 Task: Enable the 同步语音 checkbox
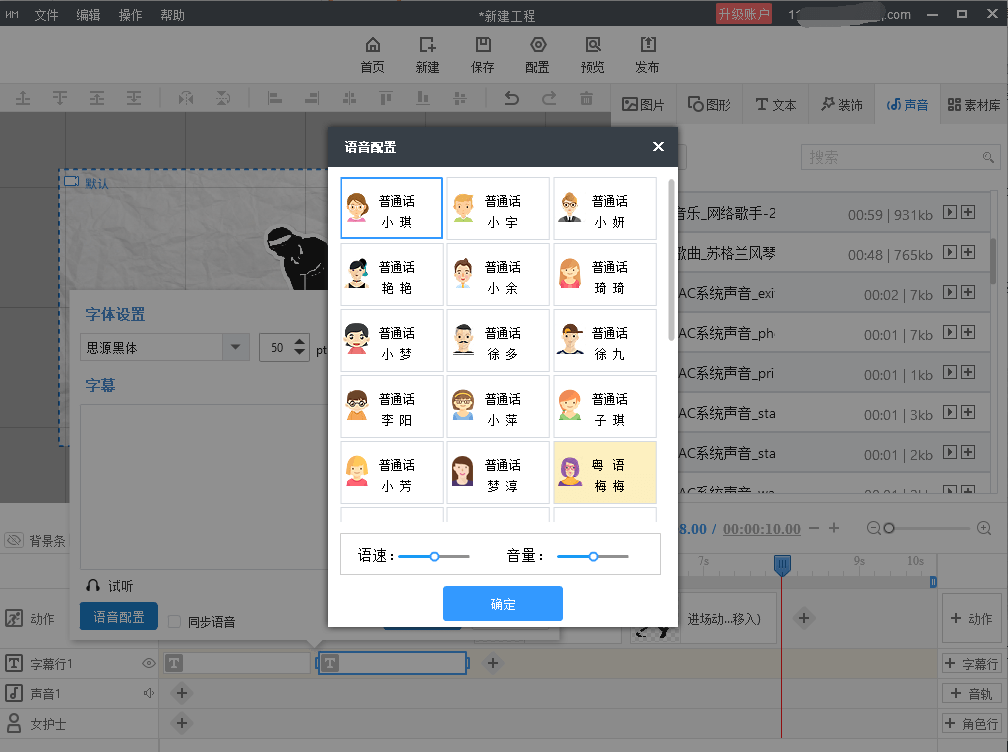[175, 621]
